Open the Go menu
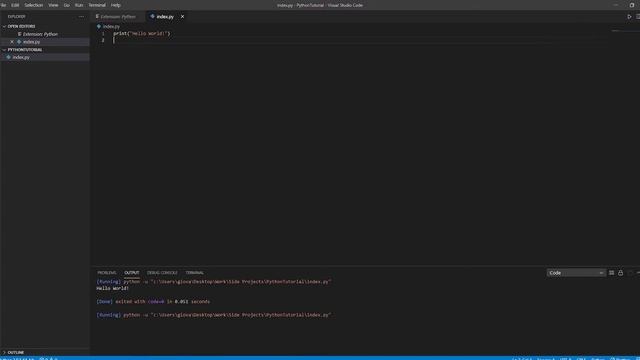Viewport: 640px width, 360px height. coord(67,5)
